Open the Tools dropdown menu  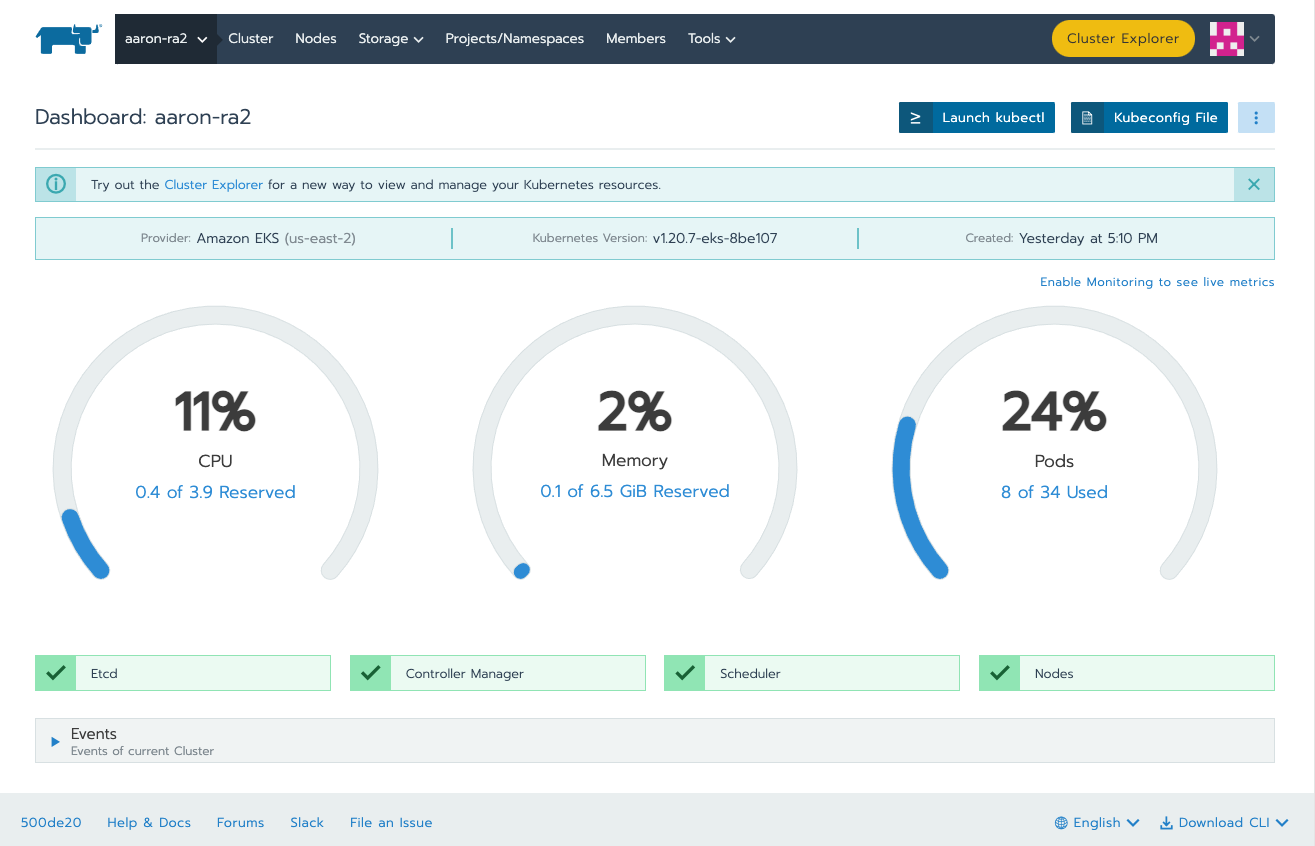tap(711, 38)
